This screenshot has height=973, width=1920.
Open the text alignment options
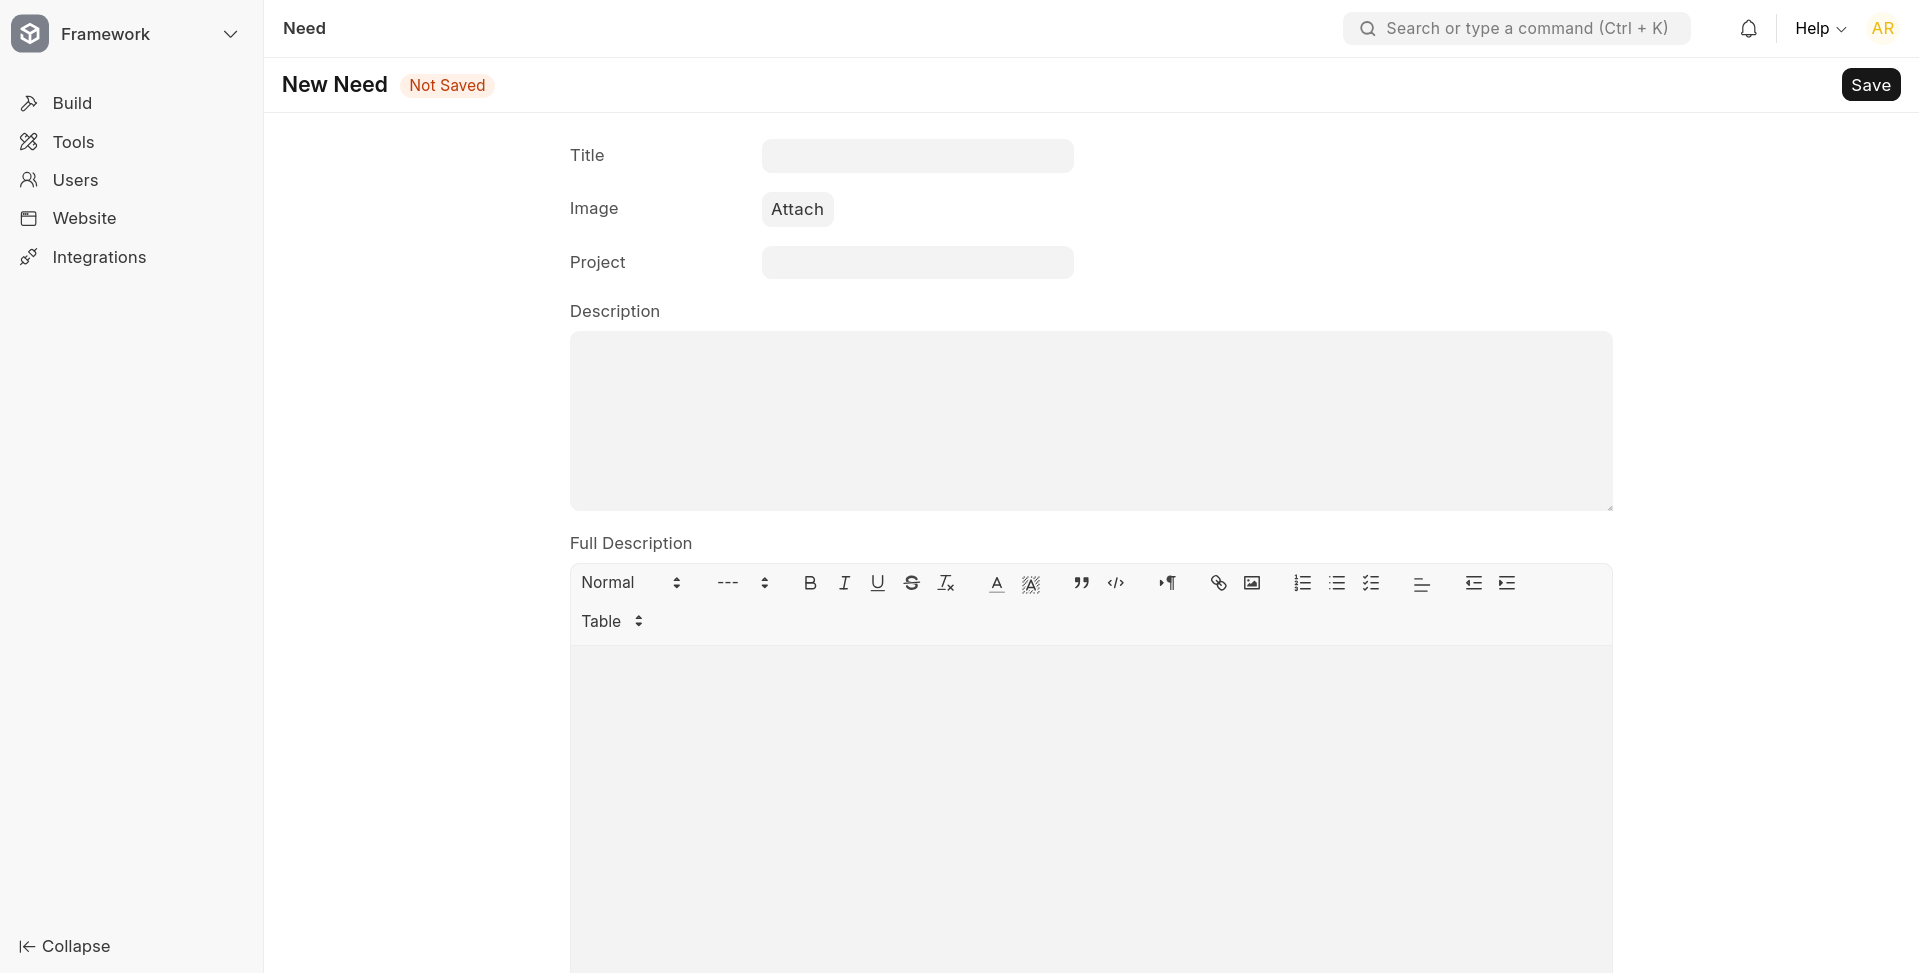1422,584
